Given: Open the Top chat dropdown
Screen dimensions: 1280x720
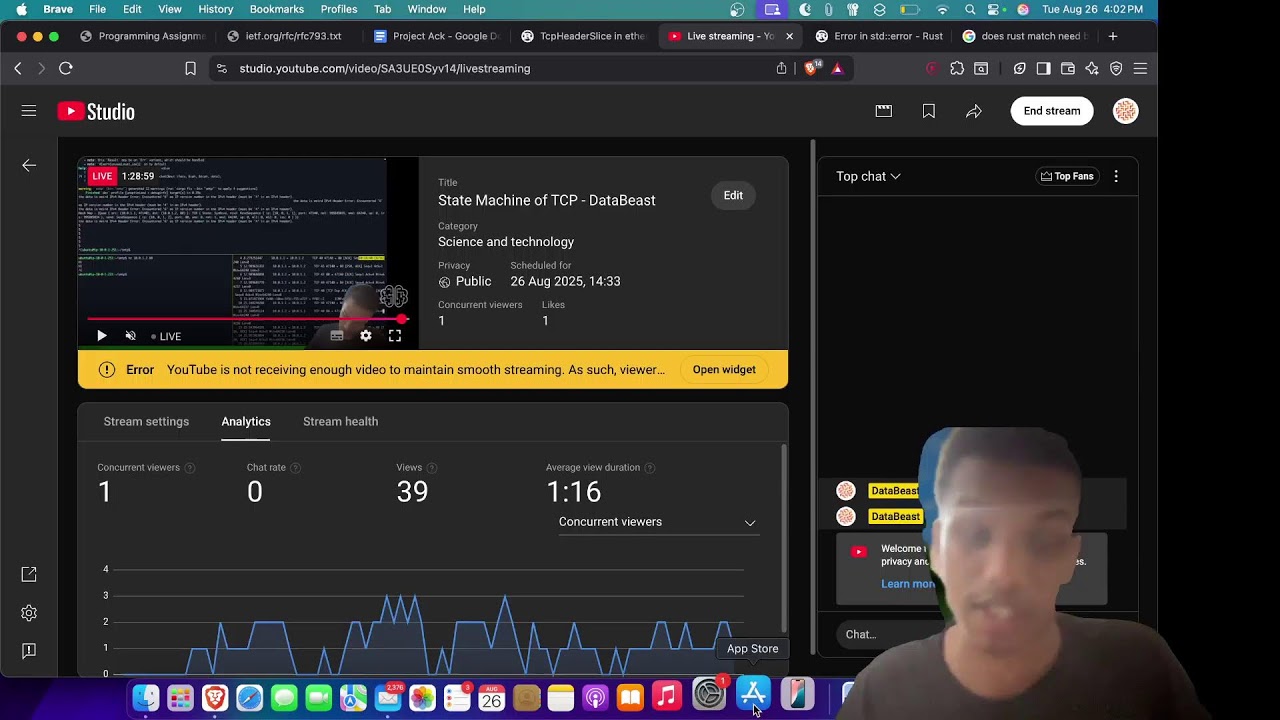Looking at the screenshot, I should [x=868, y=176].
